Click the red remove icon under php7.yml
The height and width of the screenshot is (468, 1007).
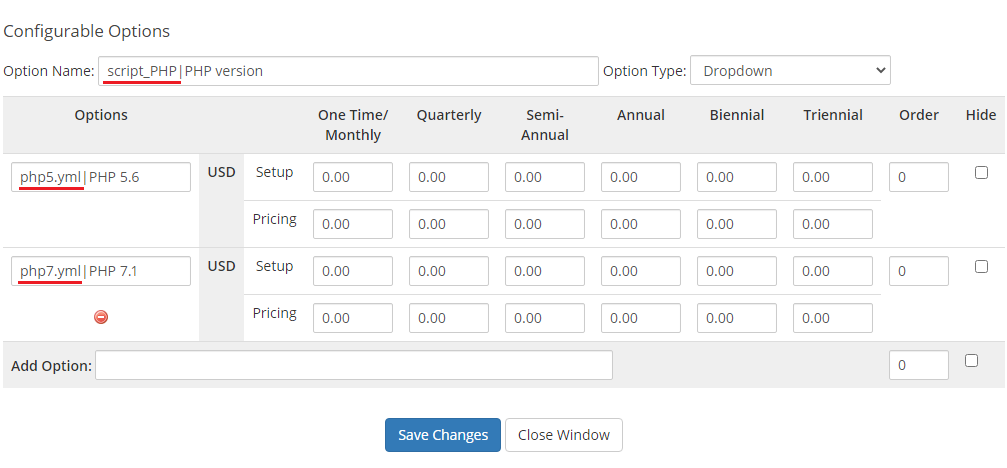101,317
